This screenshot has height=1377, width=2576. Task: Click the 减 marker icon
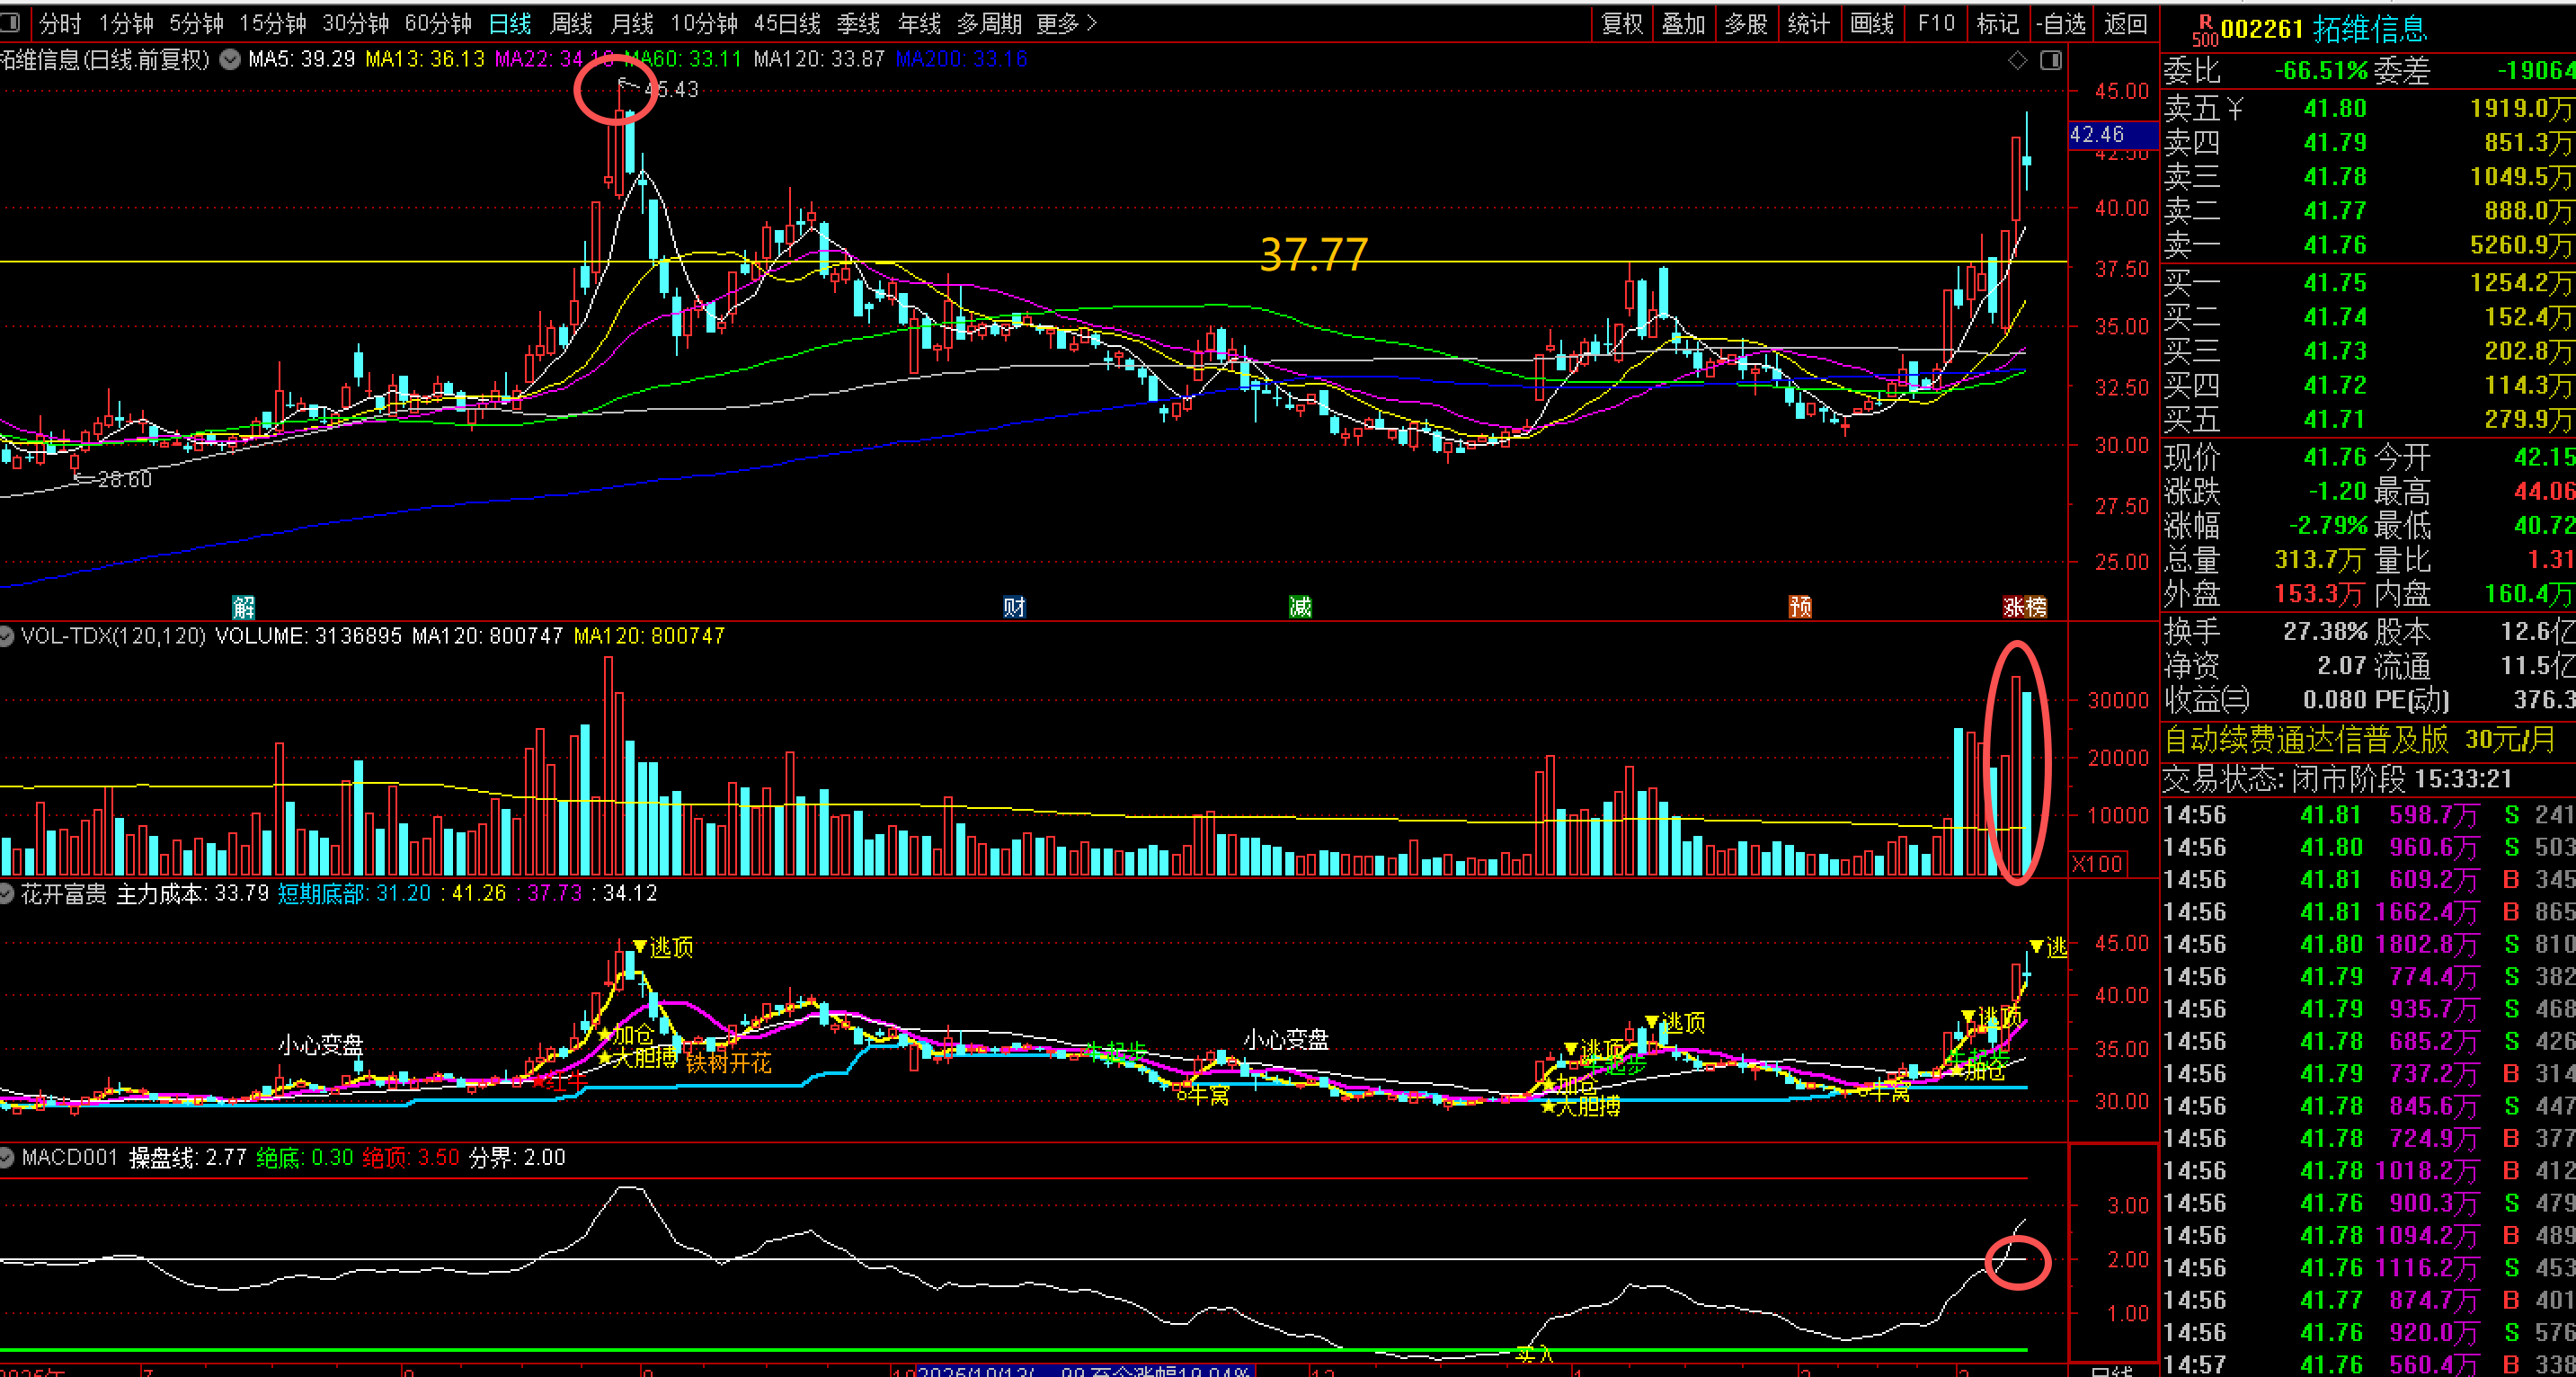1300,606
